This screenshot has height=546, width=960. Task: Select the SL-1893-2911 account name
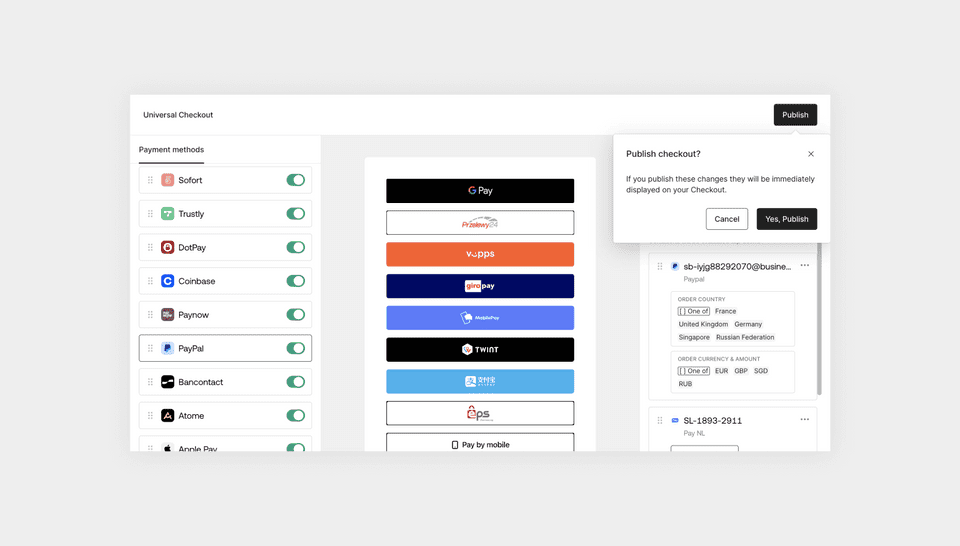[713, 421]
